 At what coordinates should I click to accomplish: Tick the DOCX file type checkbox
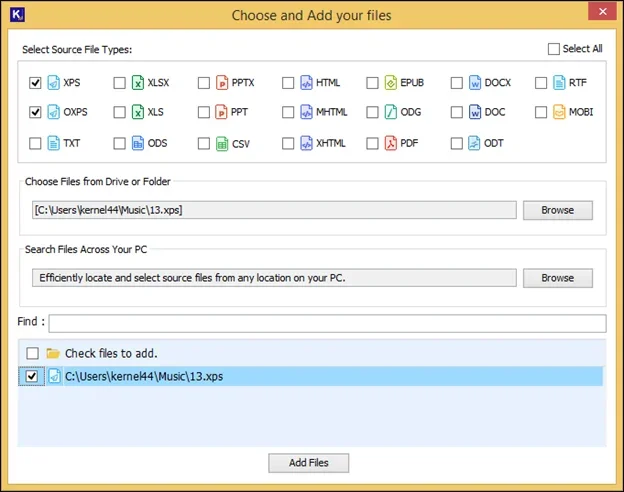tap(456, 83)
